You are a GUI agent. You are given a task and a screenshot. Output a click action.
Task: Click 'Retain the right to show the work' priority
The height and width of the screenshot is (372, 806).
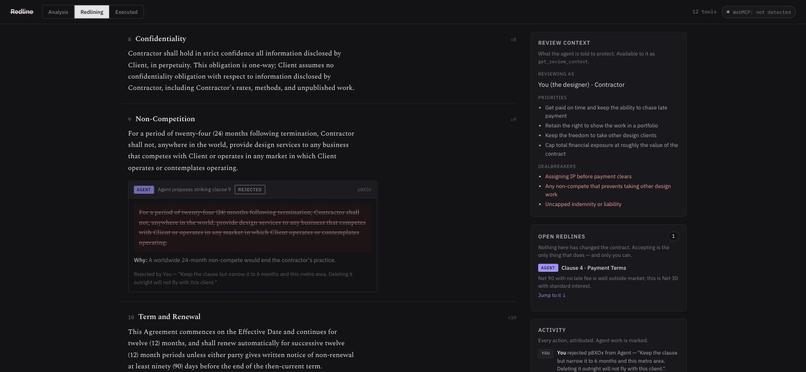tap(601, 125)
